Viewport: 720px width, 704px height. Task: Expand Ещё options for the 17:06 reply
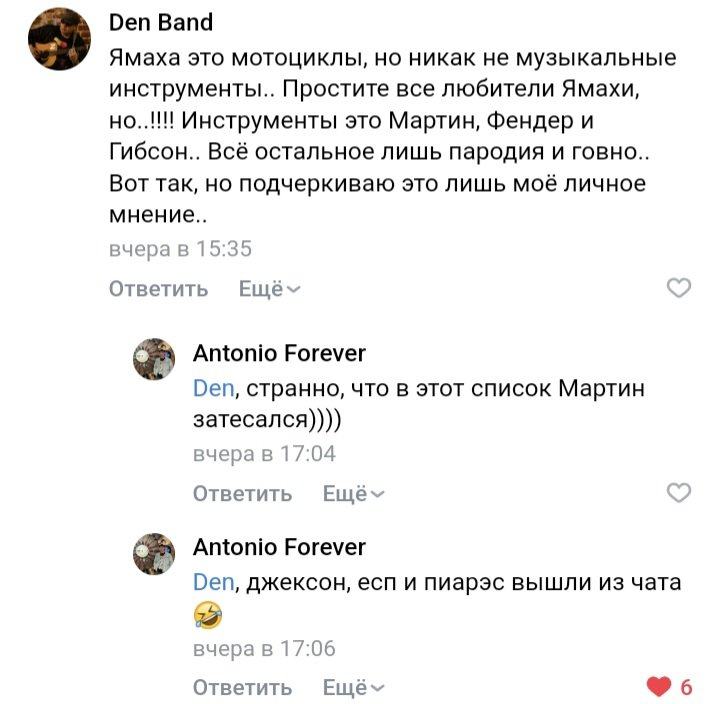point(354,687)
